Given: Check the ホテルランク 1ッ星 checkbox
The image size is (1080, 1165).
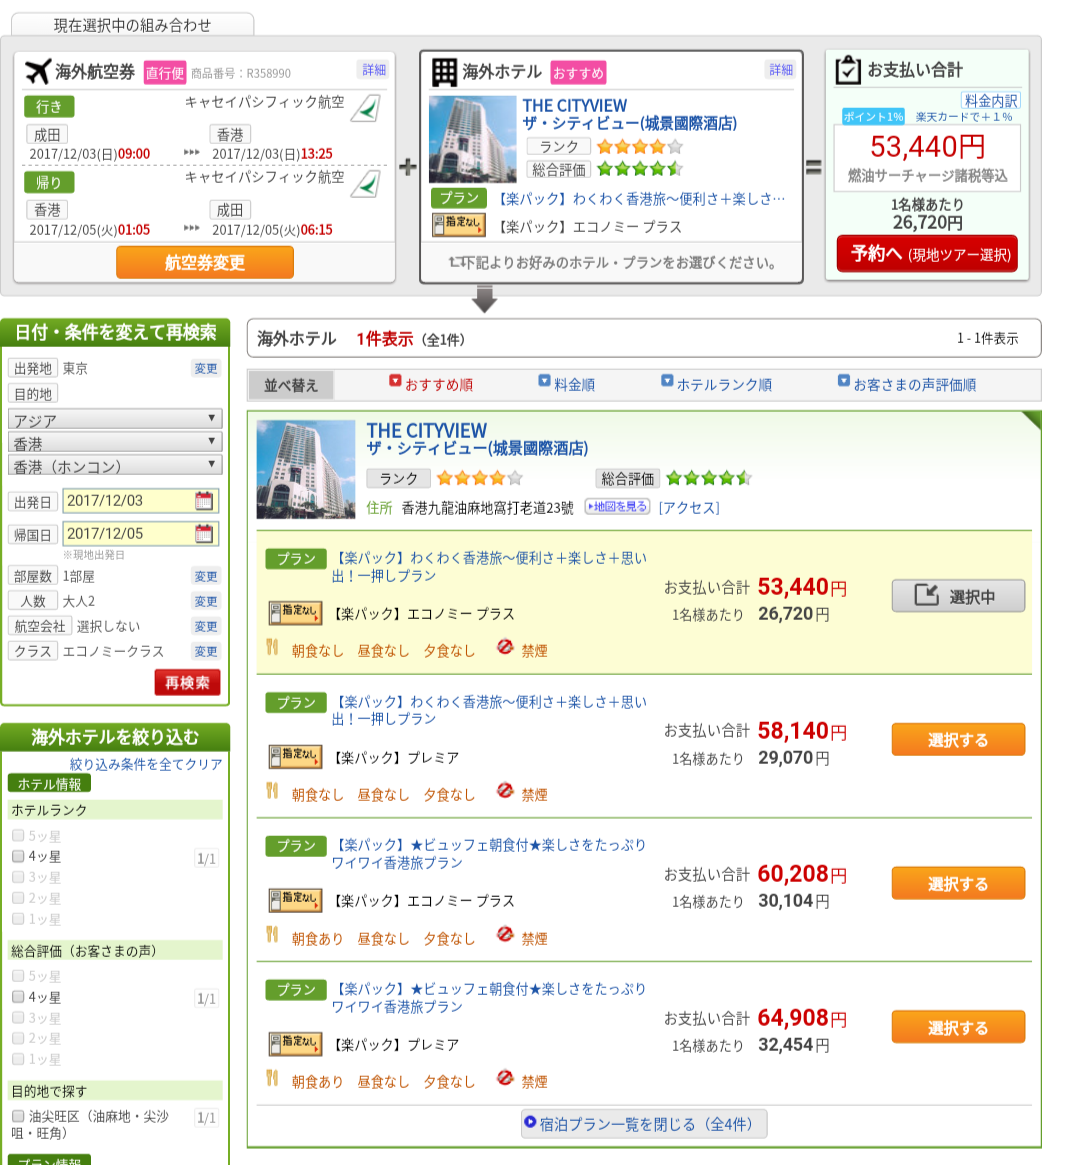Looking at the screenshot, I should (19, 918).
